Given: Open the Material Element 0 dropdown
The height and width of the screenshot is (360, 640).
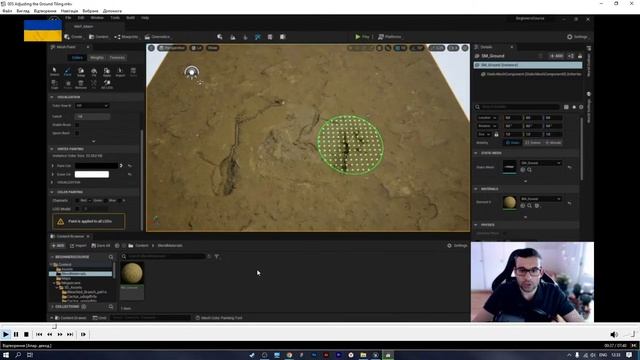Looking at the screenshot, I should coord(540,199).
